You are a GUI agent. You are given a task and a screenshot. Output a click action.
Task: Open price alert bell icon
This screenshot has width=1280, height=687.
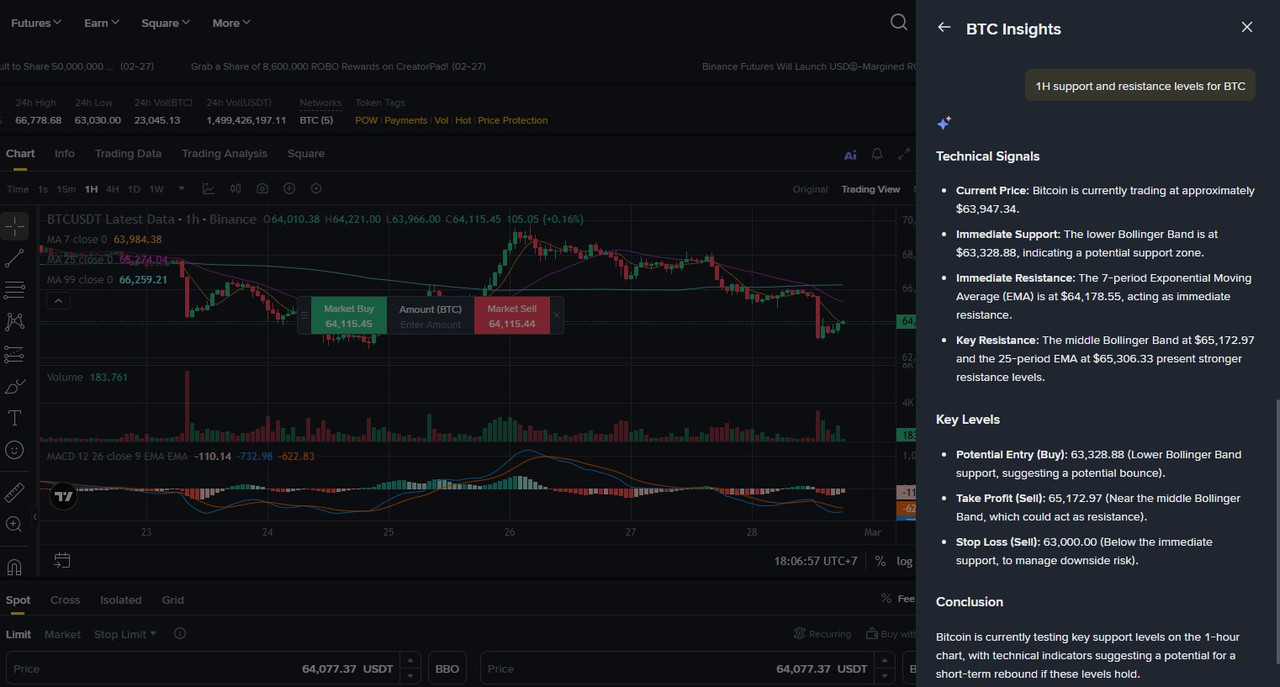pyautogui.click(x=877, y=154)
